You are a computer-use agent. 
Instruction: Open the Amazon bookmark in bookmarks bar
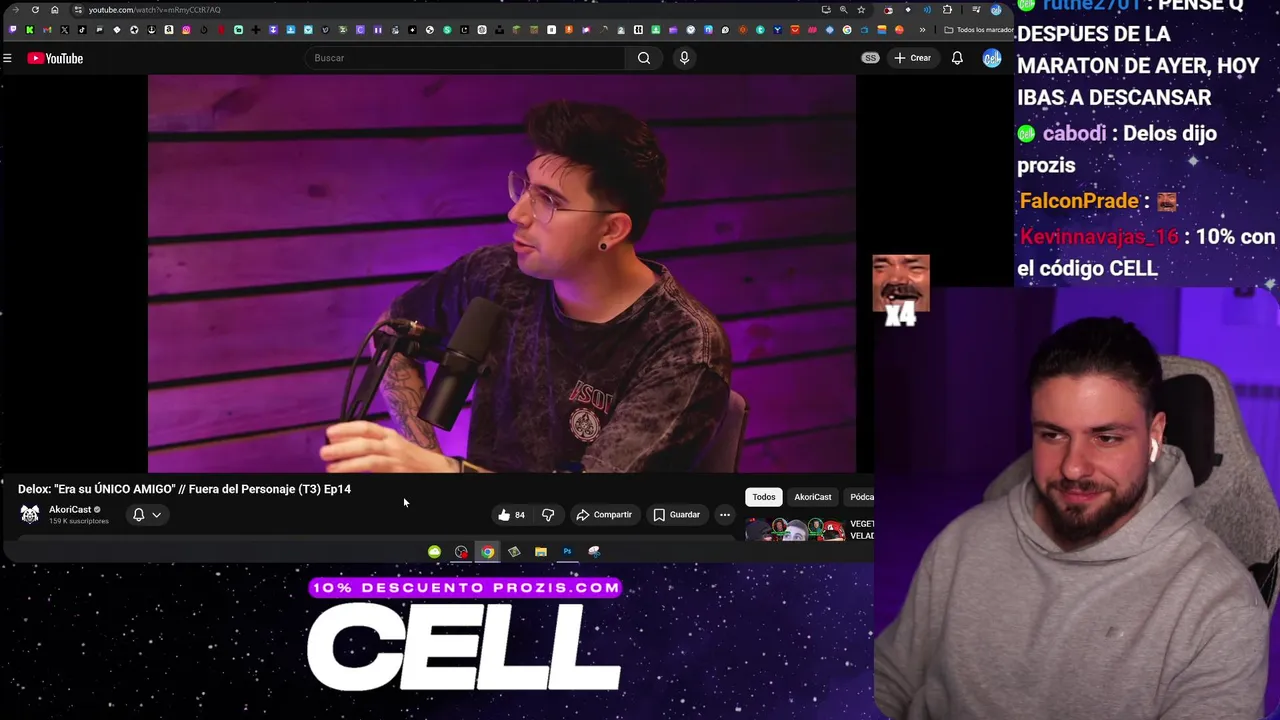169,30
